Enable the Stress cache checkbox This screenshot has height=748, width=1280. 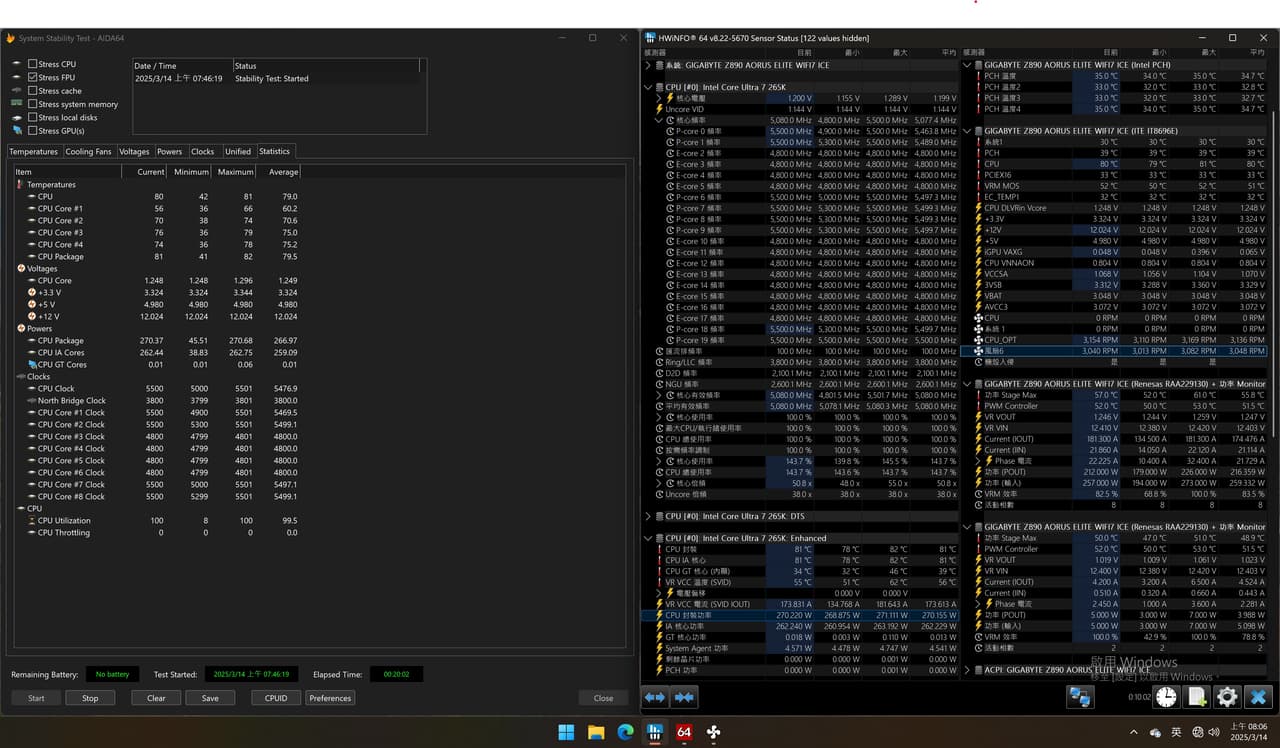click(33, 91)
